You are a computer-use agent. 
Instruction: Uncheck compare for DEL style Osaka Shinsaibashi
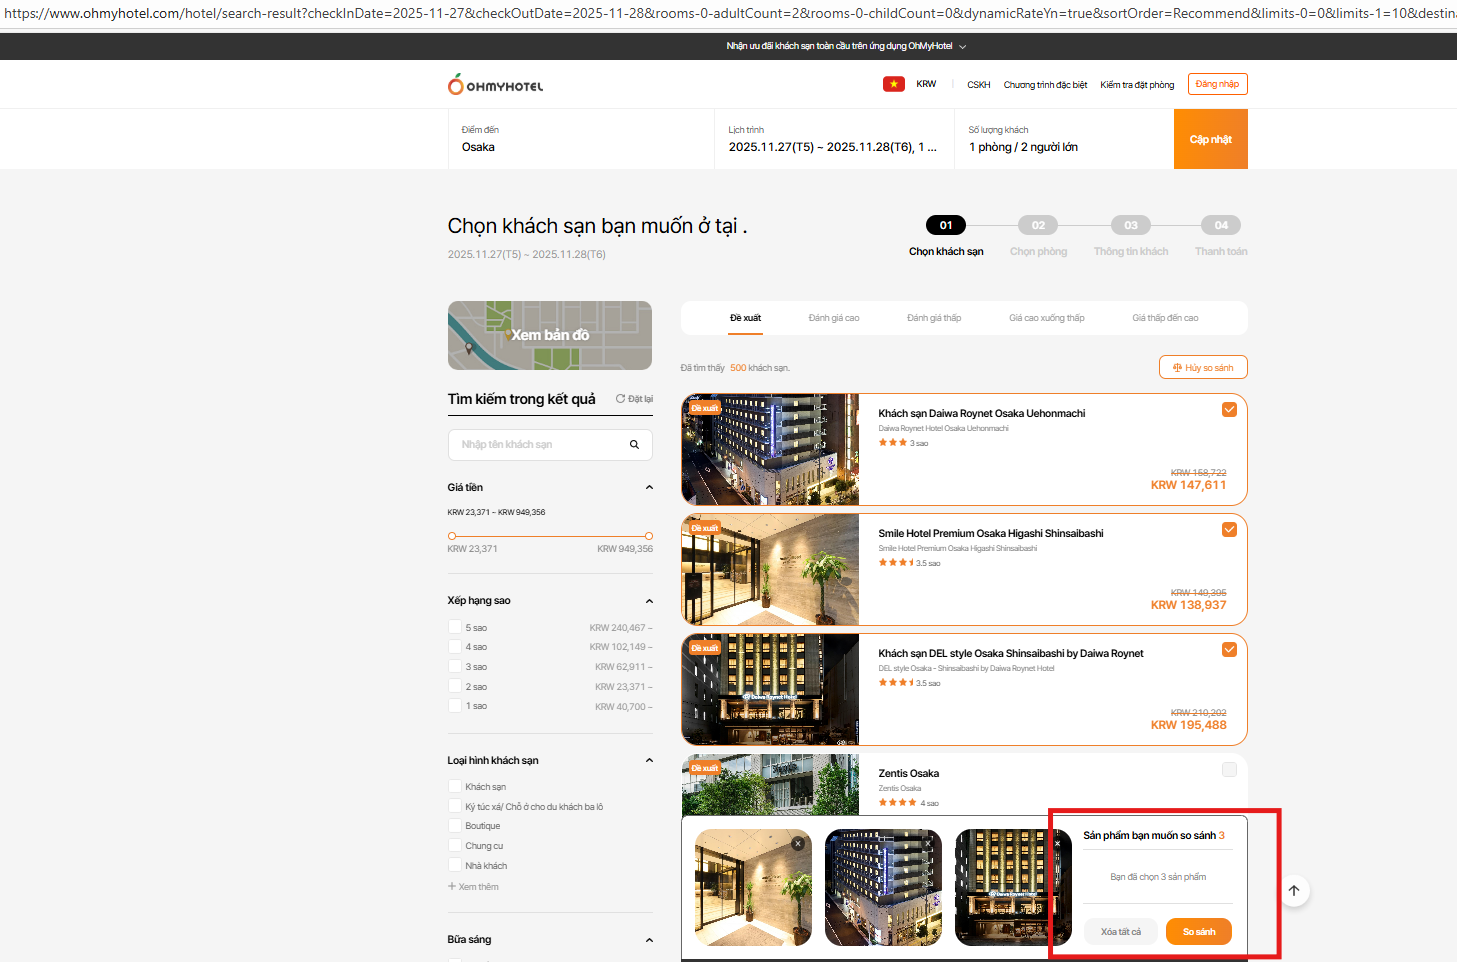point(1229,650)
